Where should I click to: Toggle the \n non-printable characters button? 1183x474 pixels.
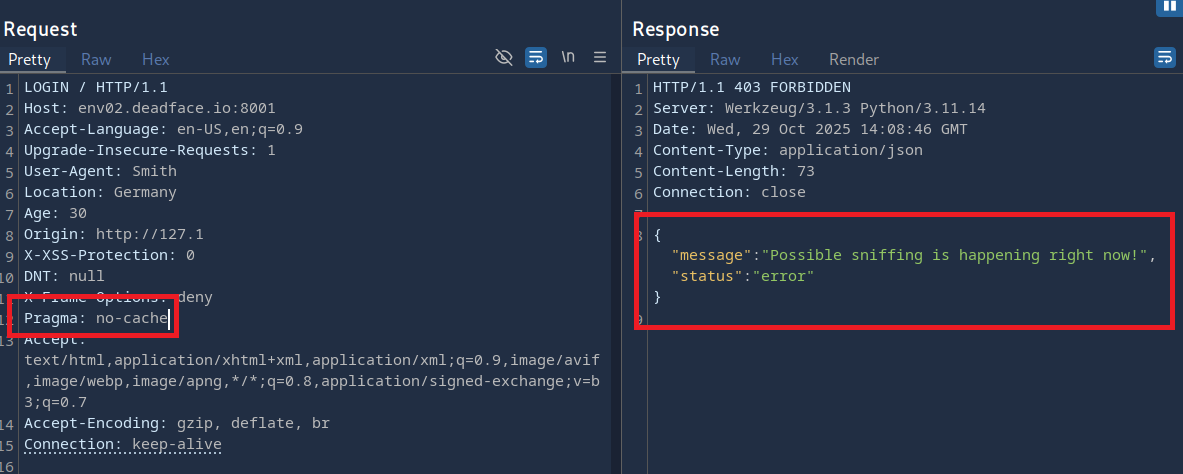tap(568, 57)
